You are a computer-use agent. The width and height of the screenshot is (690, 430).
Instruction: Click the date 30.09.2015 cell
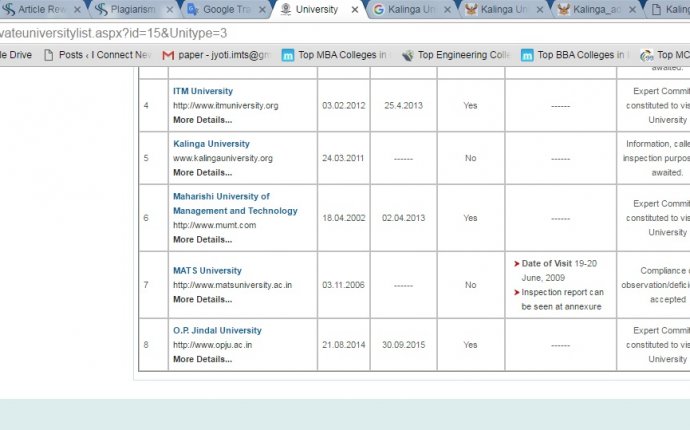click(404, 345)
